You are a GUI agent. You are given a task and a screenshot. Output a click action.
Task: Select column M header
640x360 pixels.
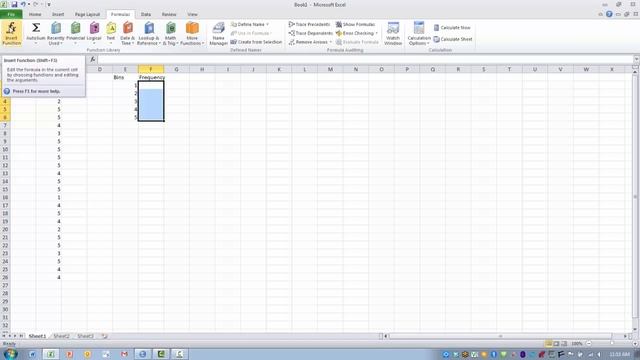coord(330,69)
